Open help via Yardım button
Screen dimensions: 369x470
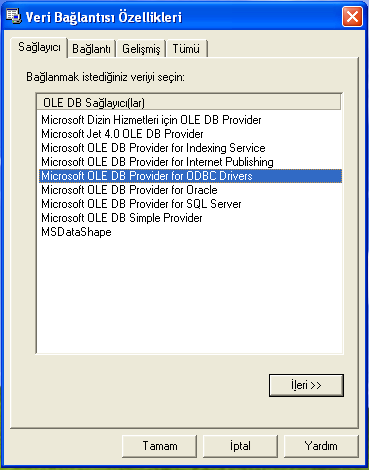pos(321,446)
